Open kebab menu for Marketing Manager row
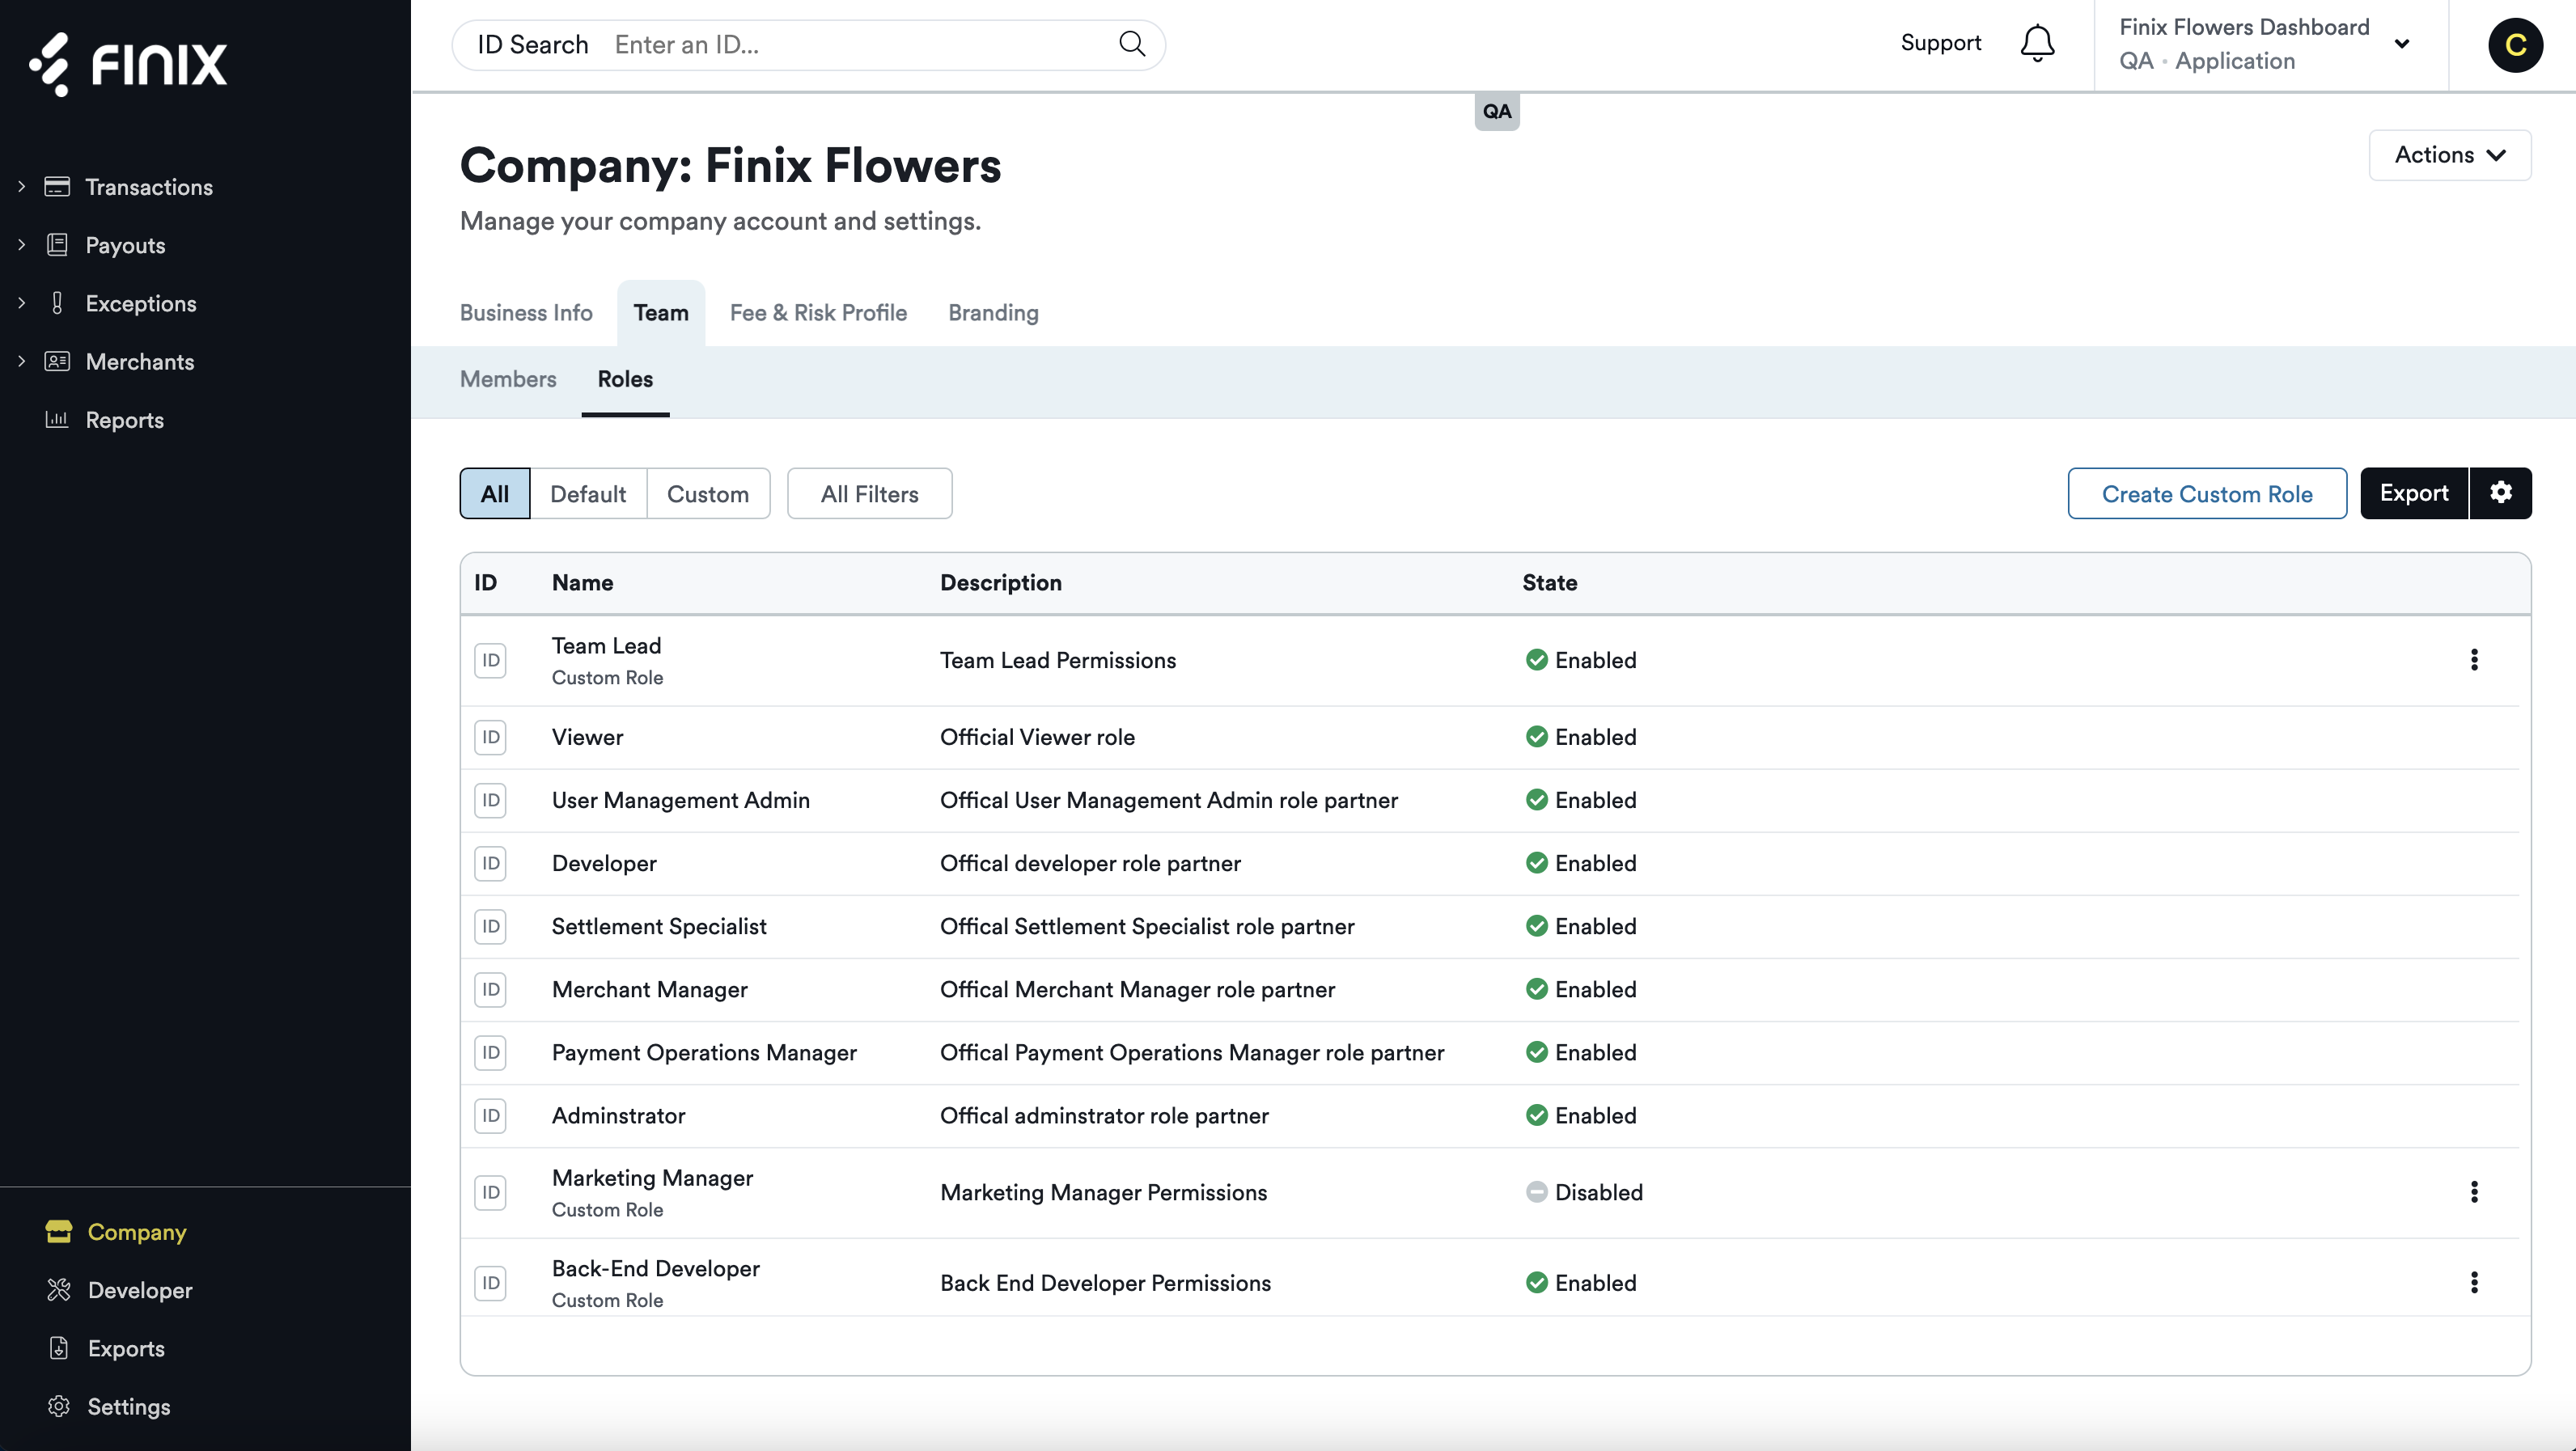This screenshot has height=1451, width=2576. click(x=2474, y=1192)
